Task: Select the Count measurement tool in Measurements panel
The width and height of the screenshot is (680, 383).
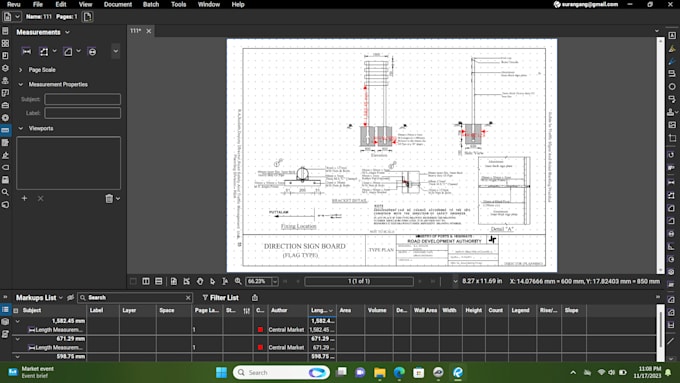Action: click(x=92, y=52)
